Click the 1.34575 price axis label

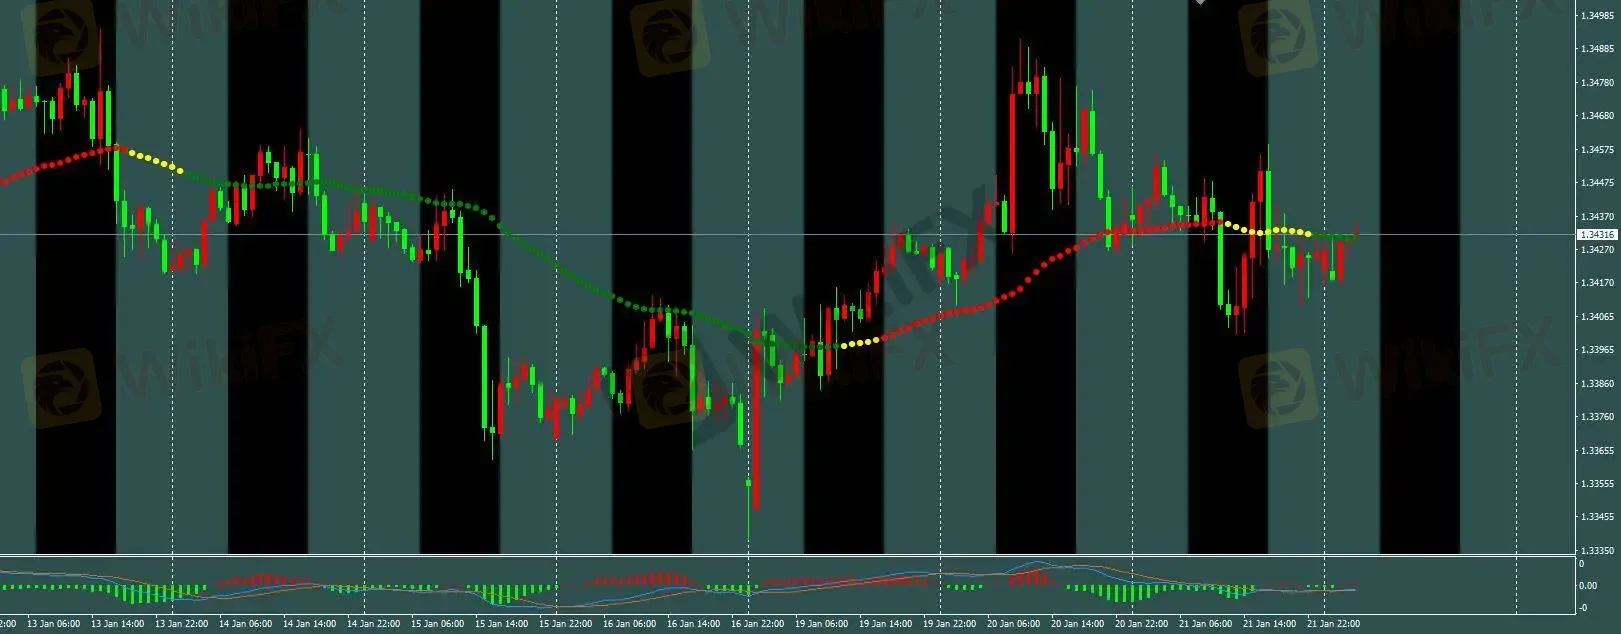point(1598,150)
